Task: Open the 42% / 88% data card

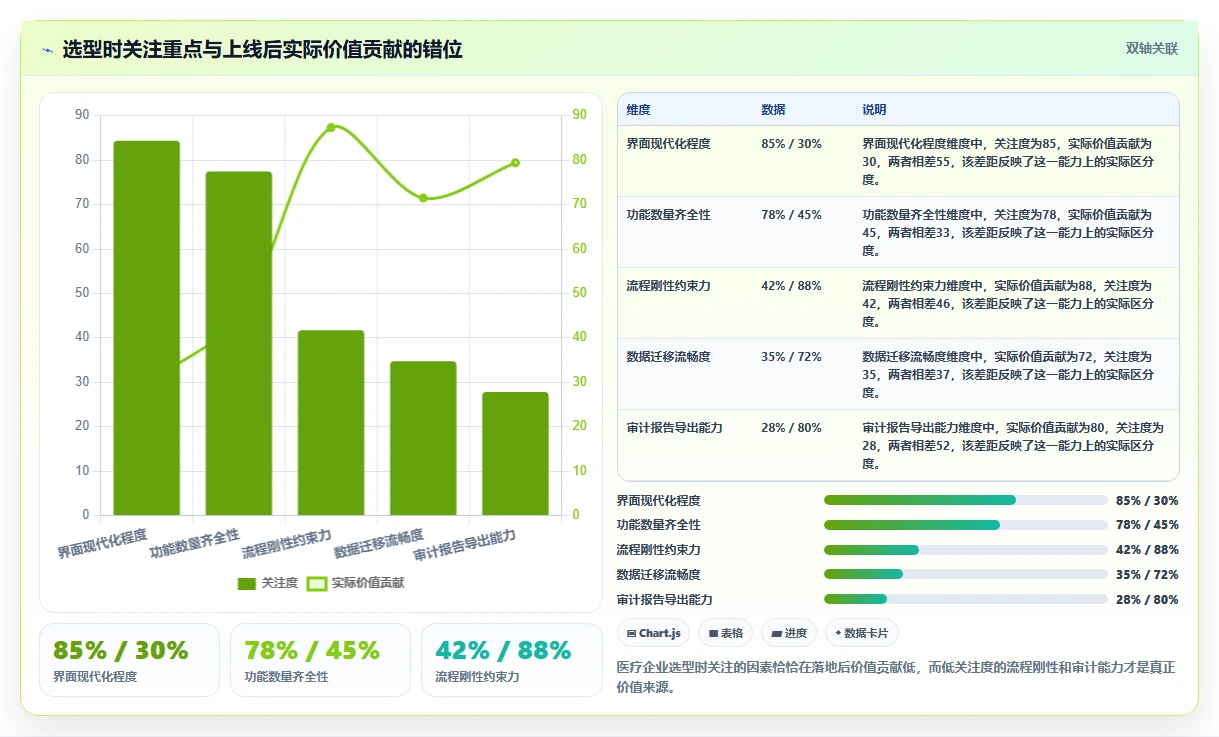Action: pos(511,660)
